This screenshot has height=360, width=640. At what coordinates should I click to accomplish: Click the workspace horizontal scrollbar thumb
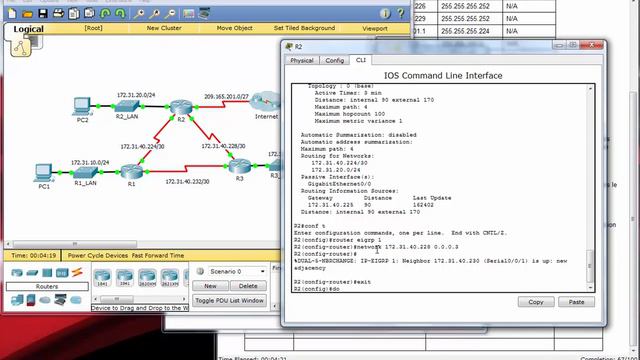point(75,244)
